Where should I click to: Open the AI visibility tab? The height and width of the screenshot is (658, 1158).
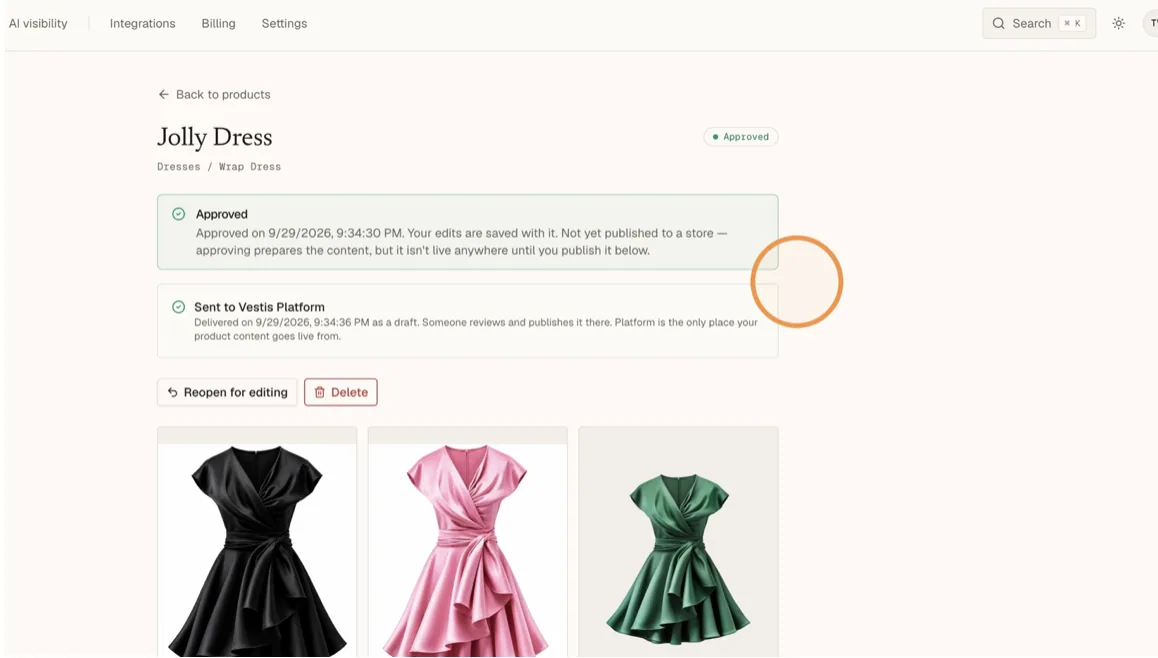(x=38, y=24)
